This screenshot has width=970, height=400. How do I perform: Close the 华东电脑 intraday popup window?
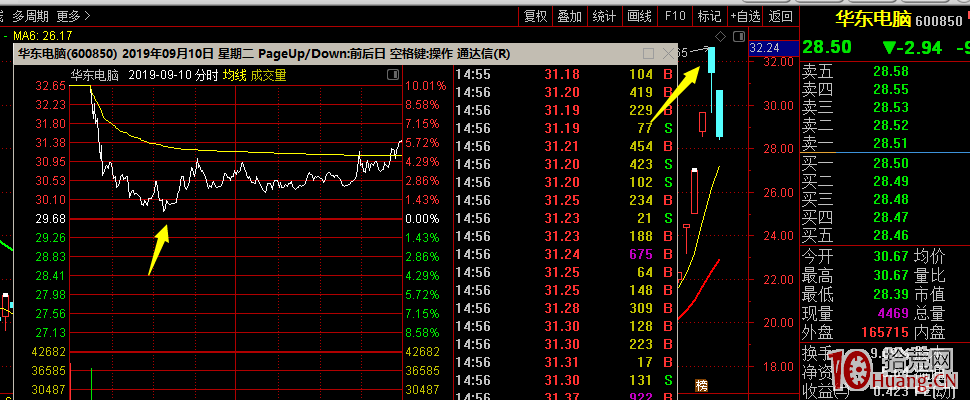(x=669, y=54)
